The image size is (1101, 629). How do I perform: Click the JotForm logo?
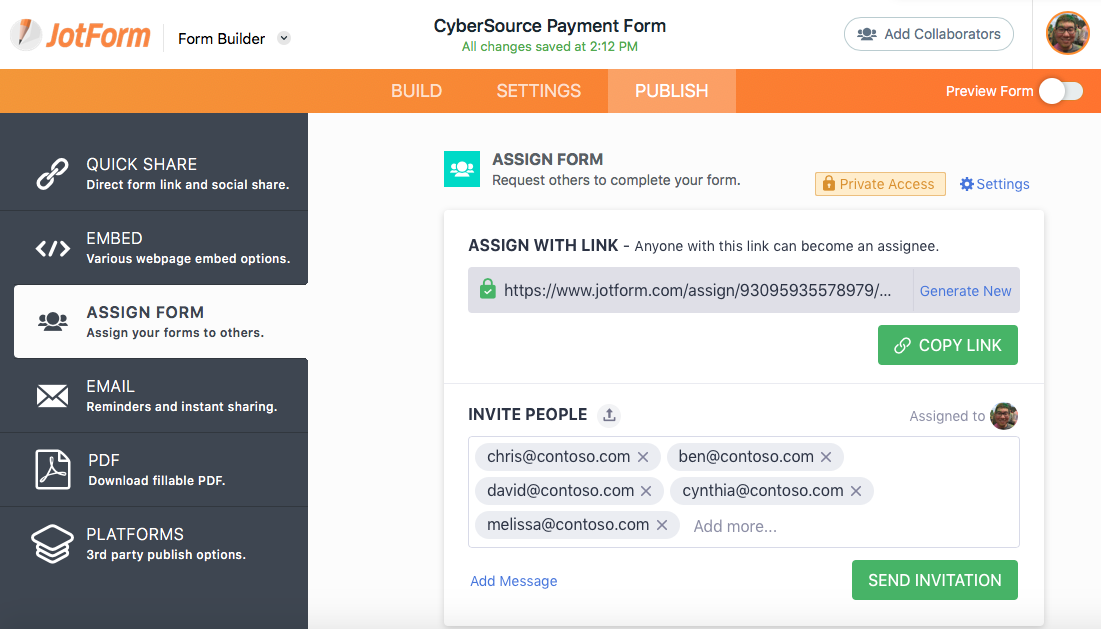[80, 36]
